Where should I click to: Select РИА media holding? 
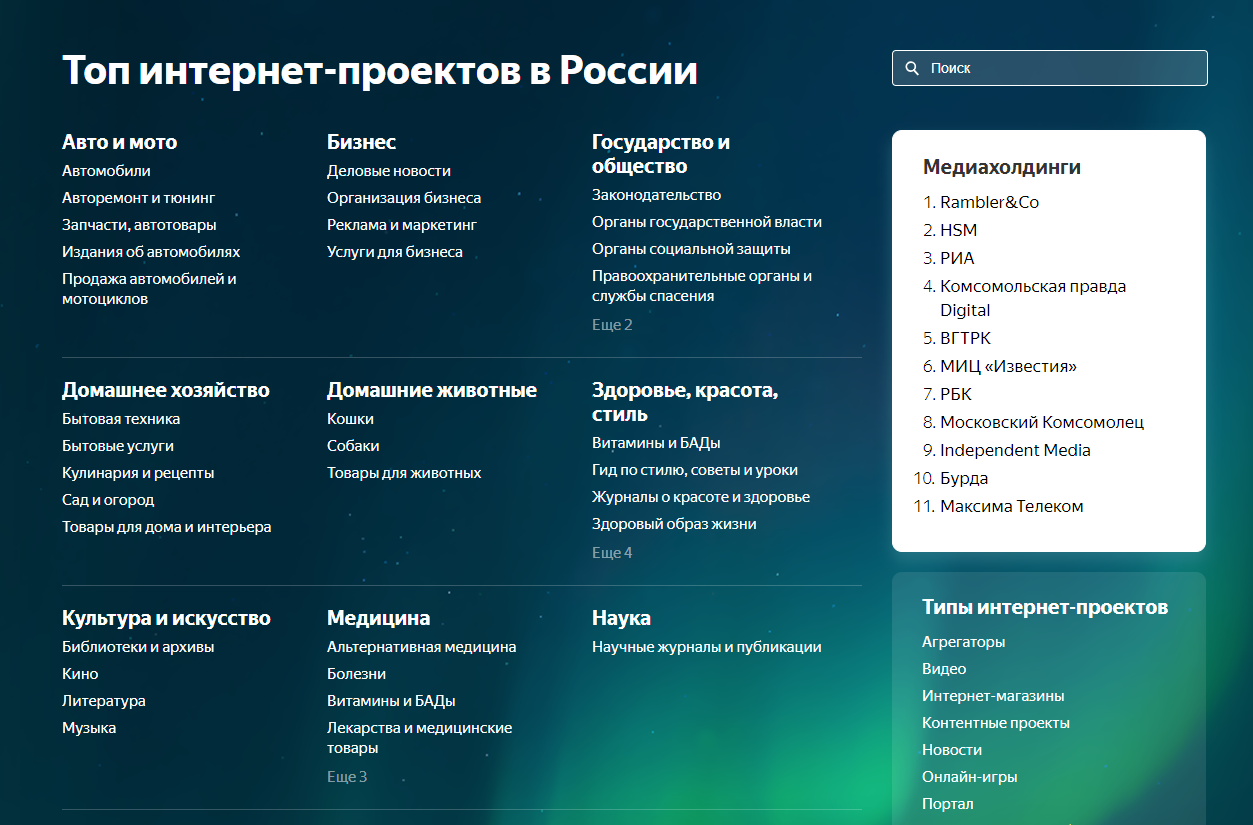click(957, 258)
